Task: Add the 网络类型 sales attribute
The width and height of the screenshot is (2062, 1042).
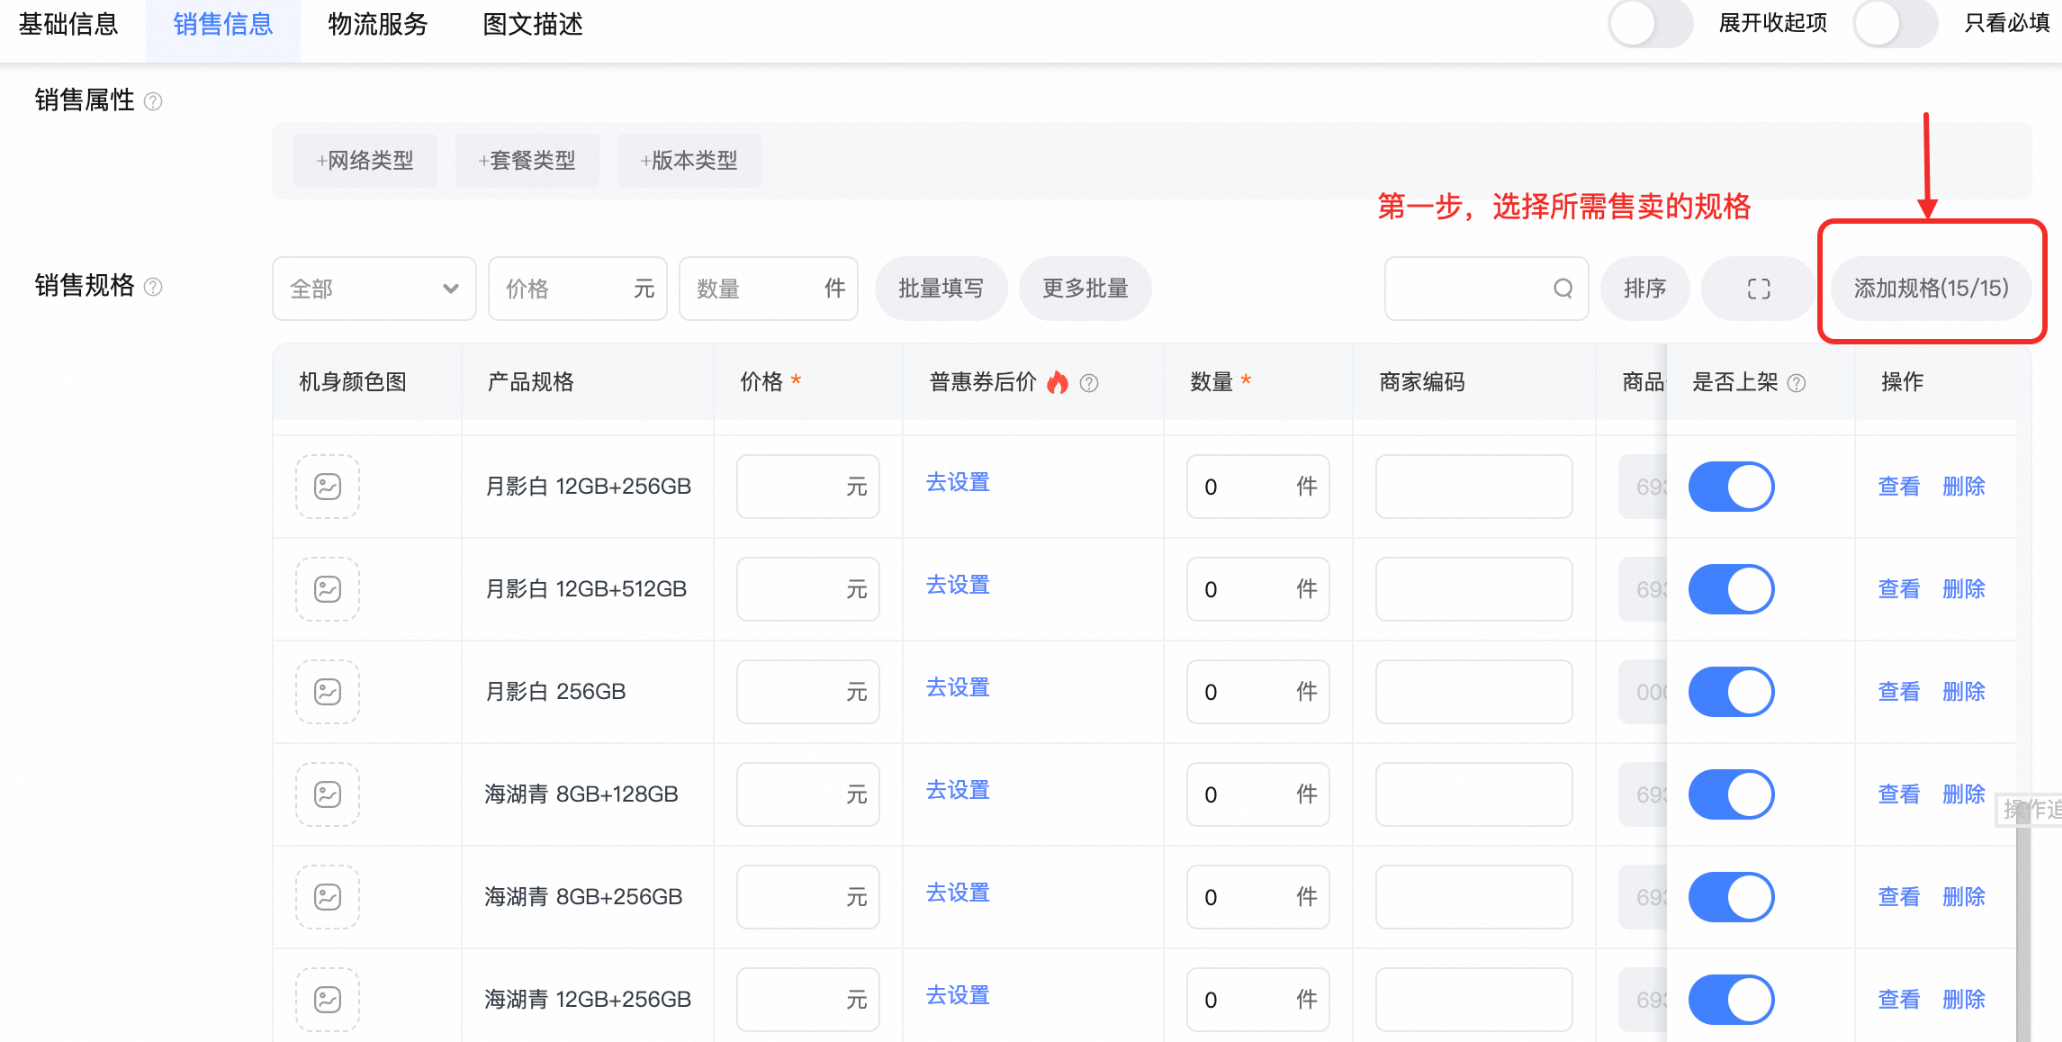Action: [365, 161]
